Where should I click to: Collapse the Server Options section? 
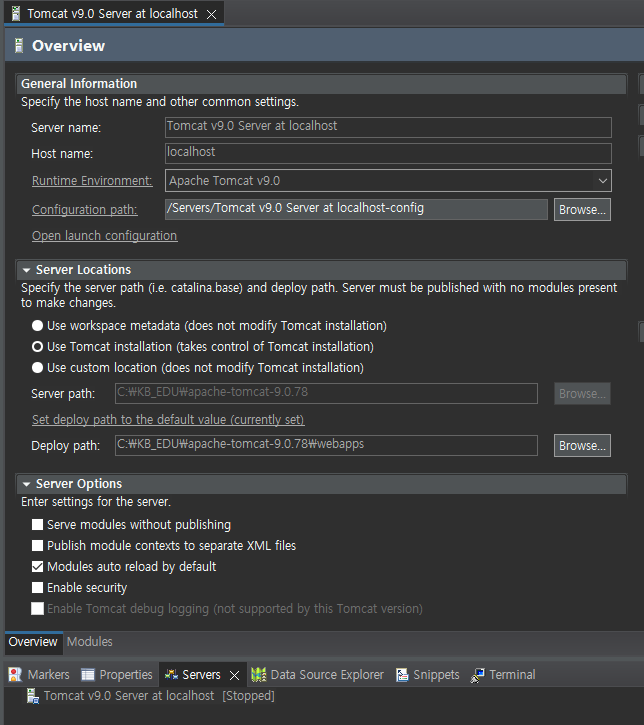tap(26, 484)
